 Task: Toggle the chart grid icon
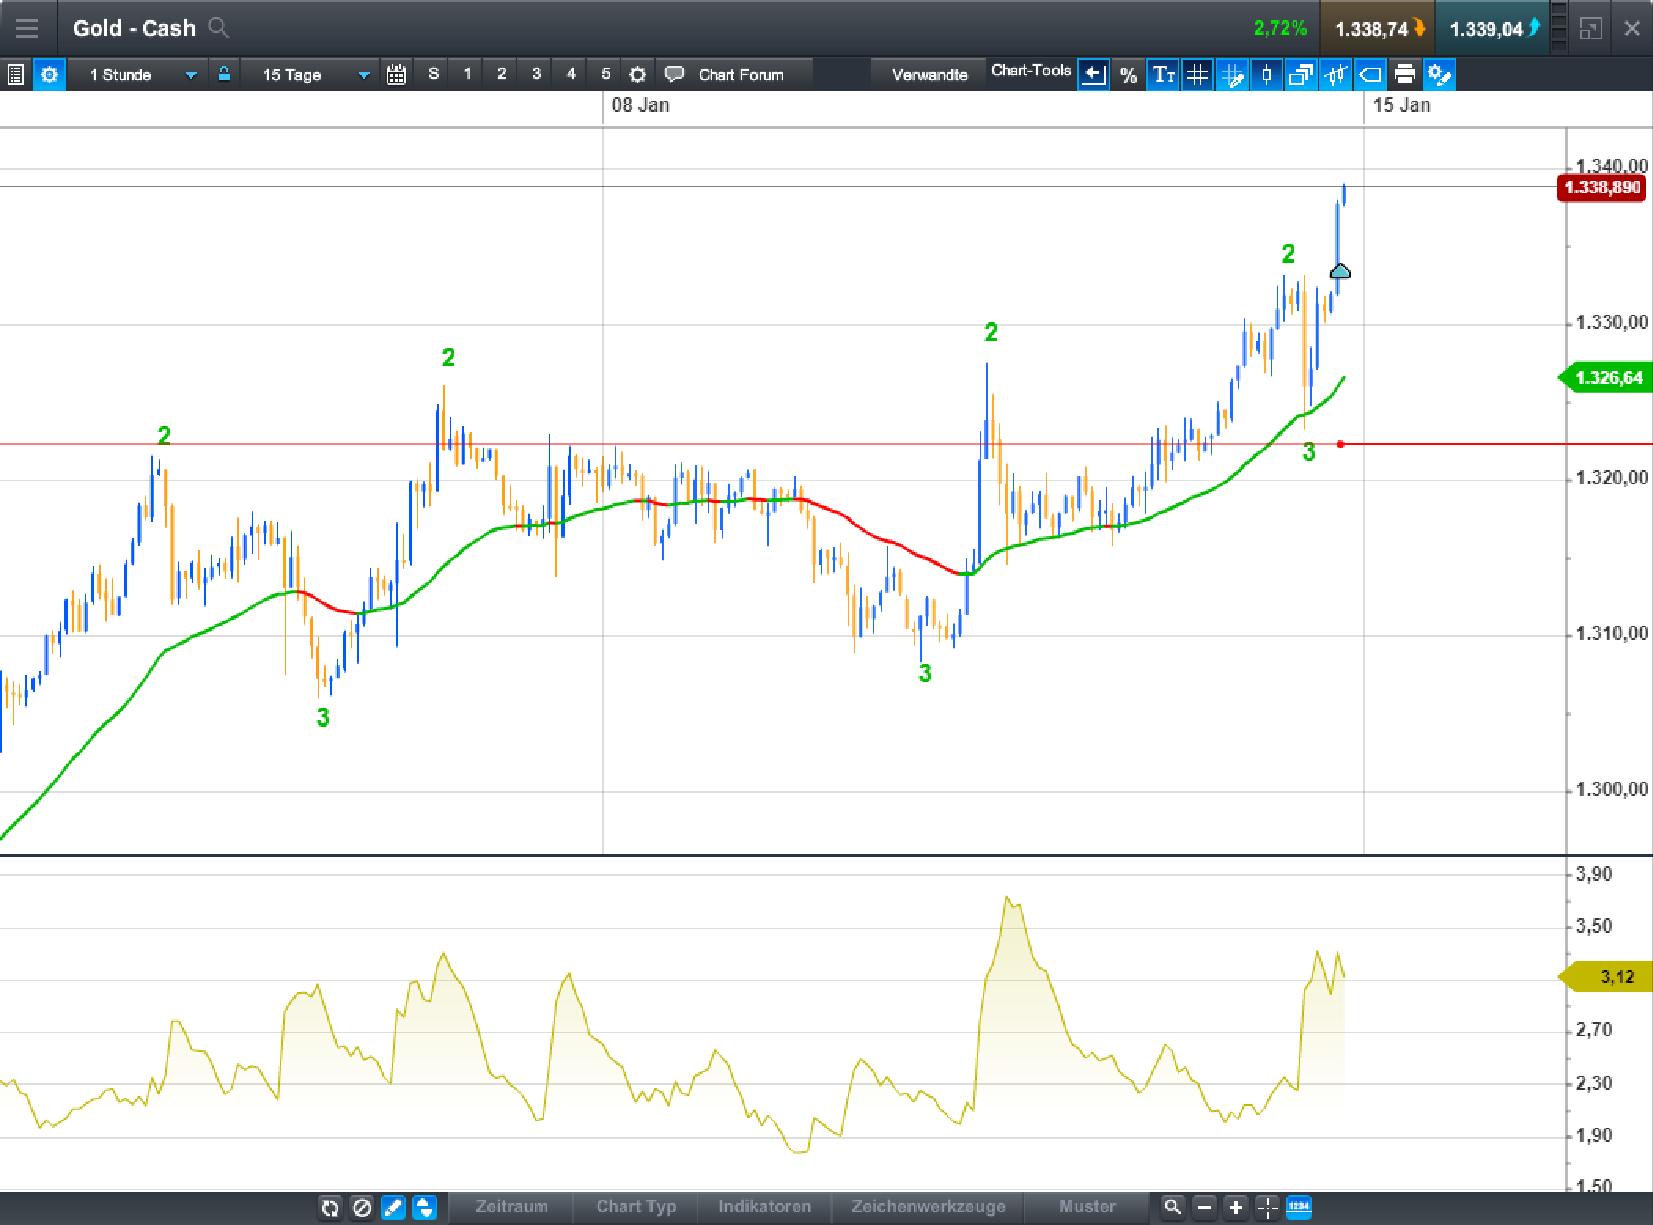[x=1198, y=73]
